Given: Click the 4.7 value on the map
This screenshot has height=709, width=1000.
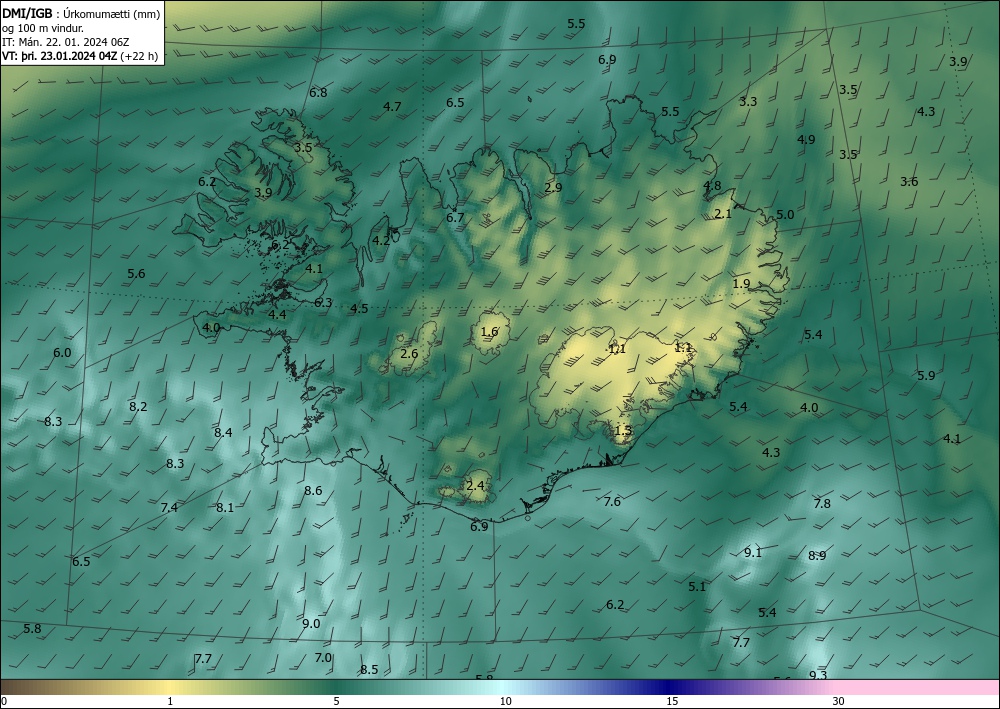Looking at the screenshot, I should [x=392, y=106].
